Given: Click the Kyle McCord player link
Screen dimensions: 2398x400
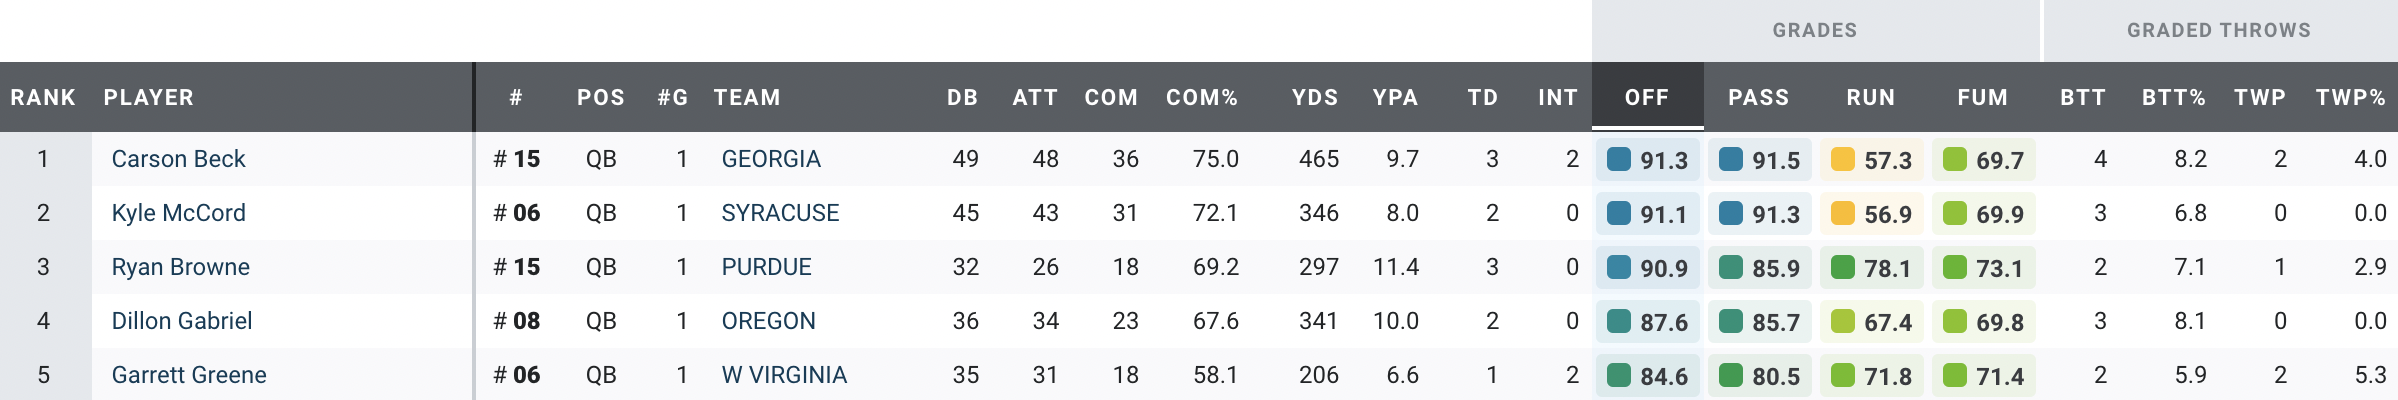Looking at the screenshot, I should coord(178,213).
